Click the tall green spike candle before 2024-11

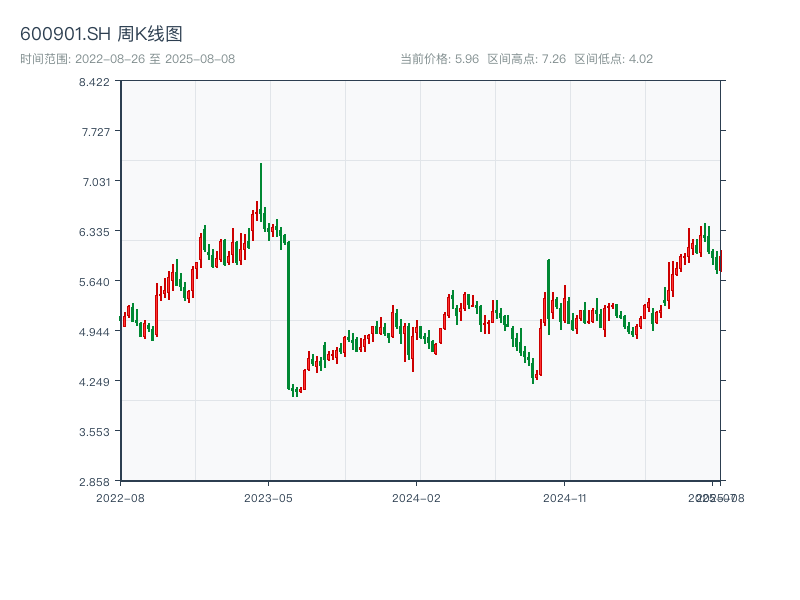(x=549, y=285)
